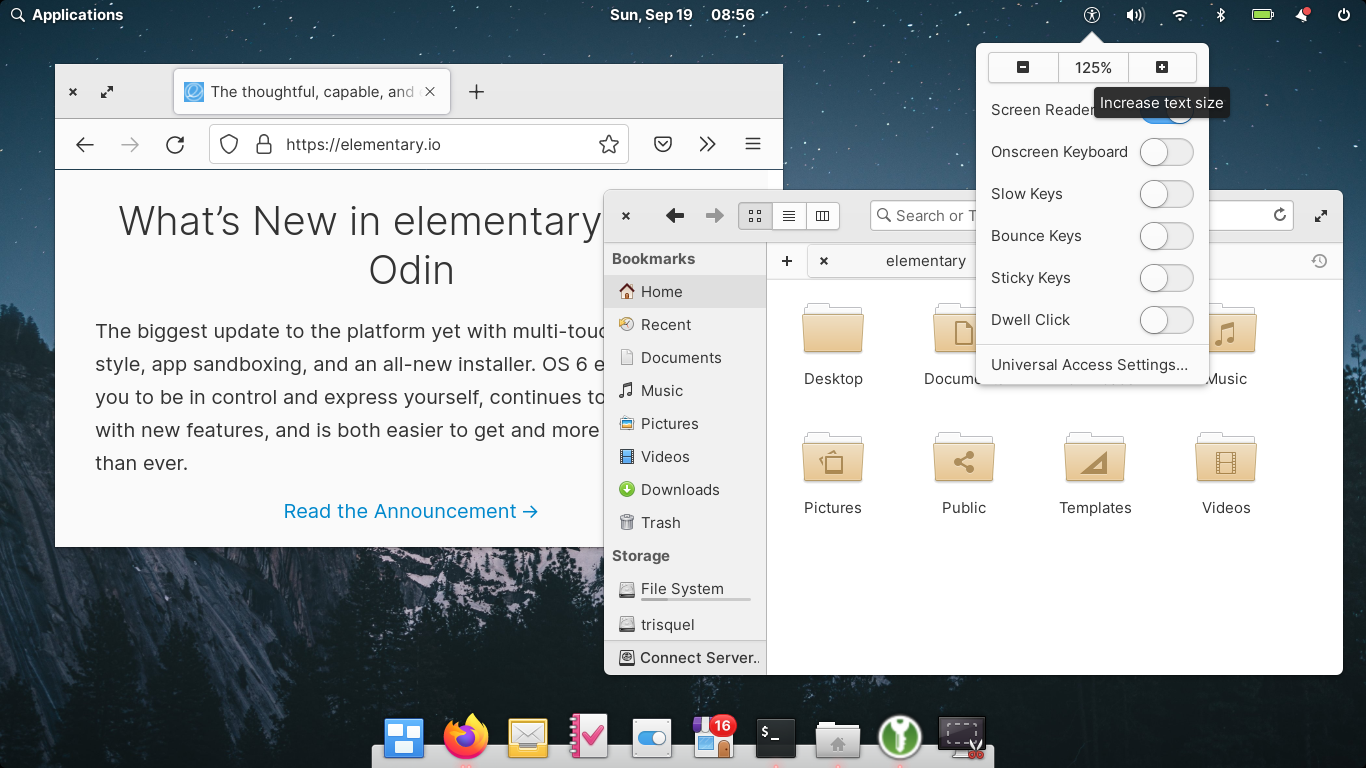Go forward in the Files window
The height and width of the screenshot is (768, 1366).
point(714,215)
